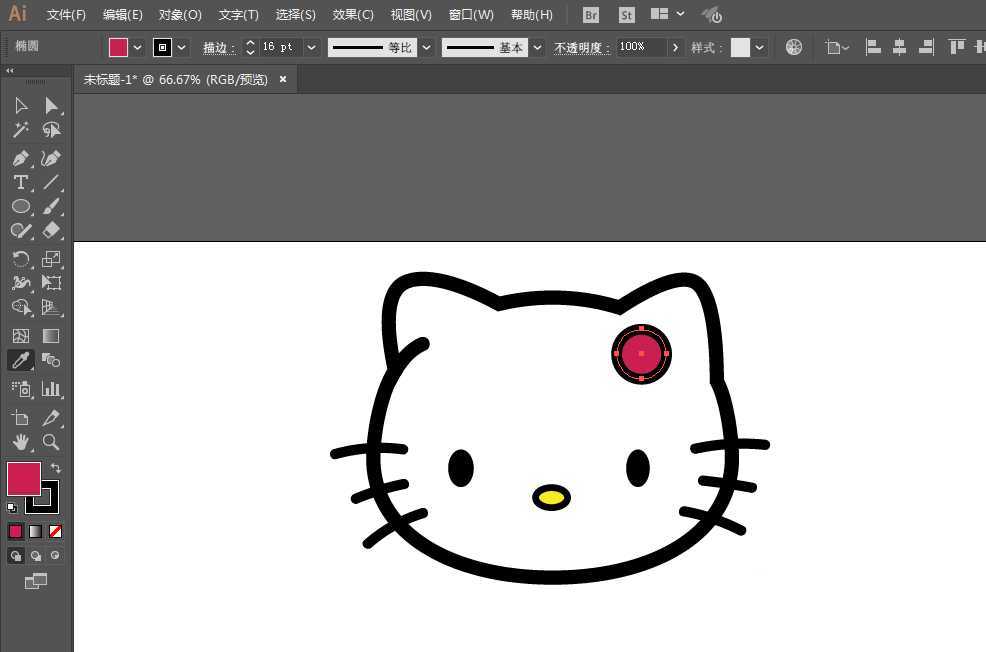This screenshot has height=652, width=986.
Task: Select the Eyedropper tool
Action: pos(21,361)
